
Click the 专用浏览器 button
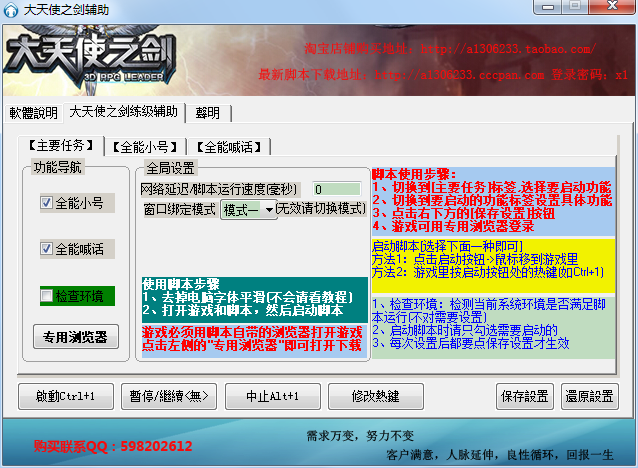click(x=76, y=337)
